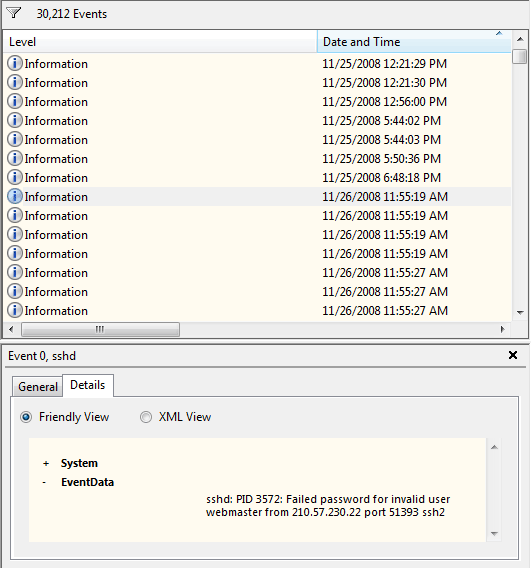Select the 11/25/2008 5:50:36 PM timestamp
Viewport: 531px width, 568px height.
(x=381, y=159)
